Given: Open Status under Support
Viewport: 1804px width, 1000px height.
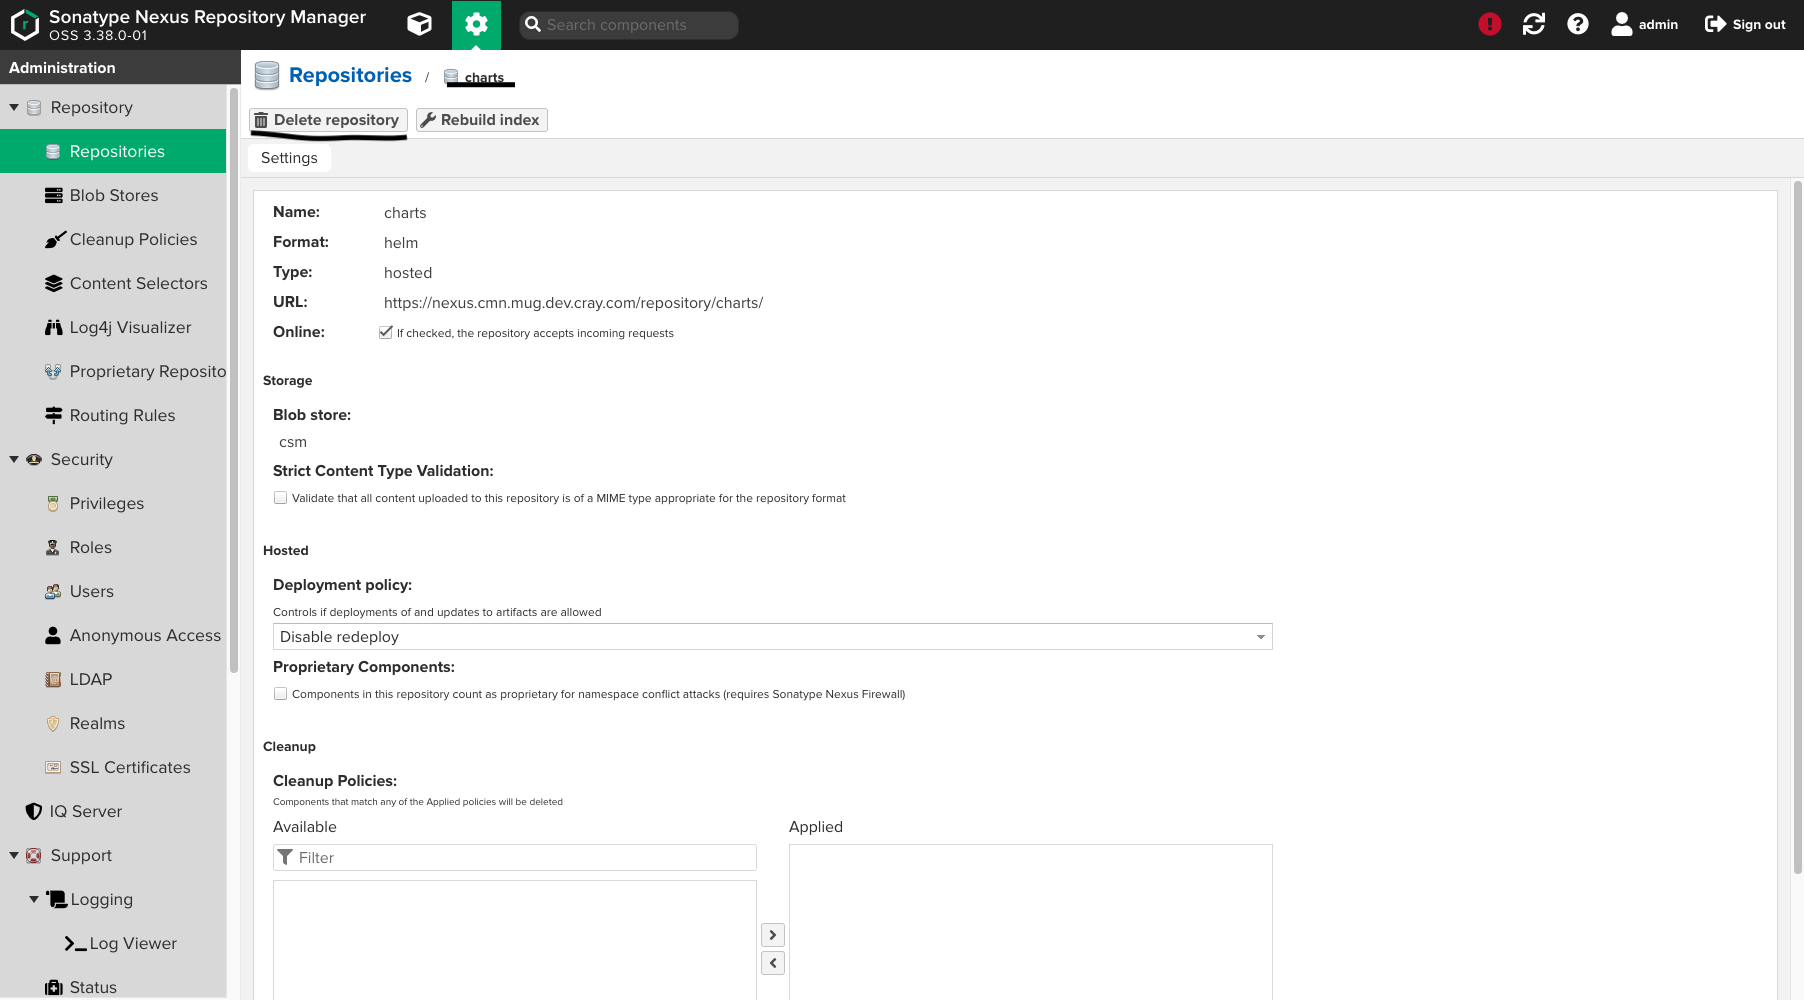Looking at the screenshot, I should [x=113, y=987].
